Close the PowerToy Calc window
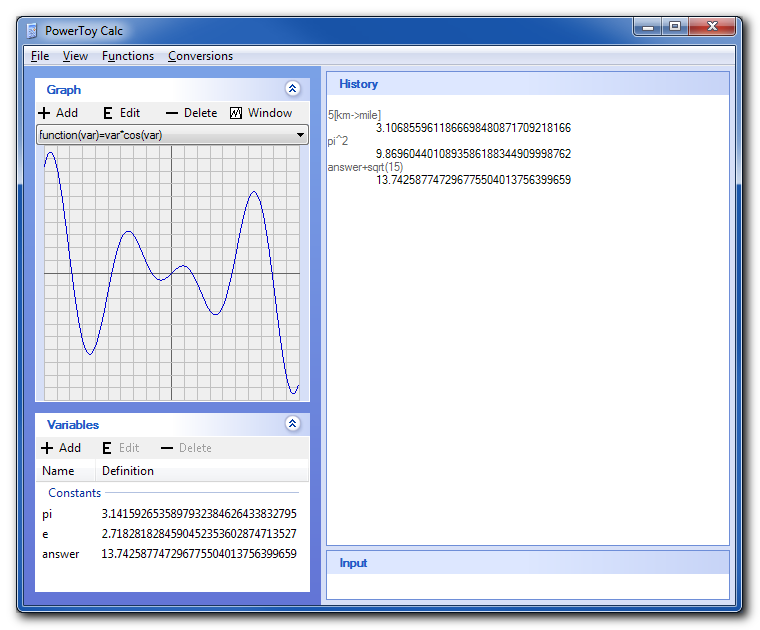 click(x=712, y=27)
